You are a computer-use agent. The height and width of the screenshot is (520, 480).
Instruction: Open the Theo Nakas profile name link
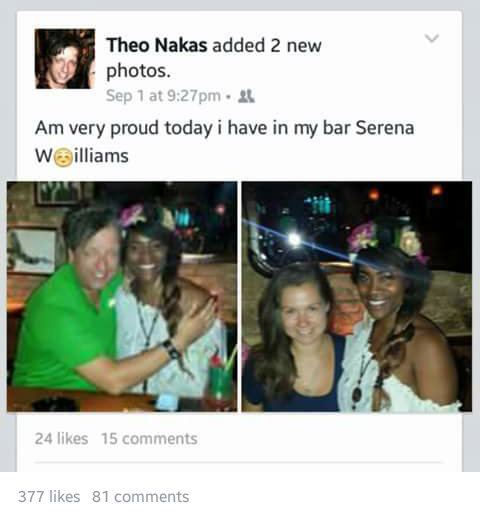pyautogui.click(x=157, y=45)
